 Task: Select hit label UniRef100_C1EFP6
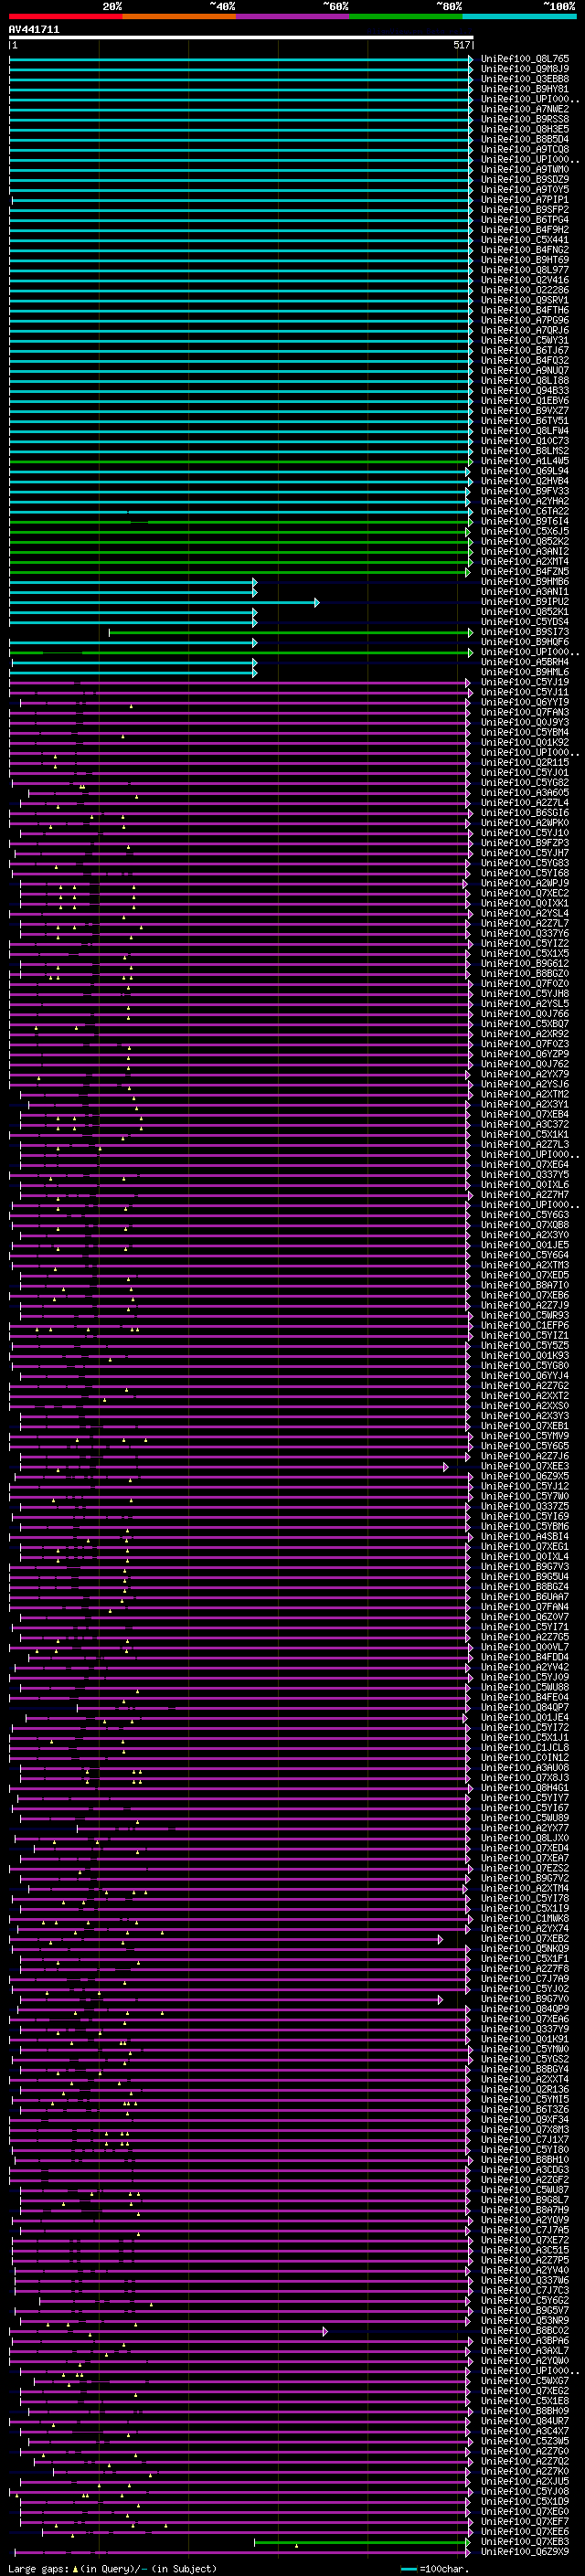pos(525,1326)
